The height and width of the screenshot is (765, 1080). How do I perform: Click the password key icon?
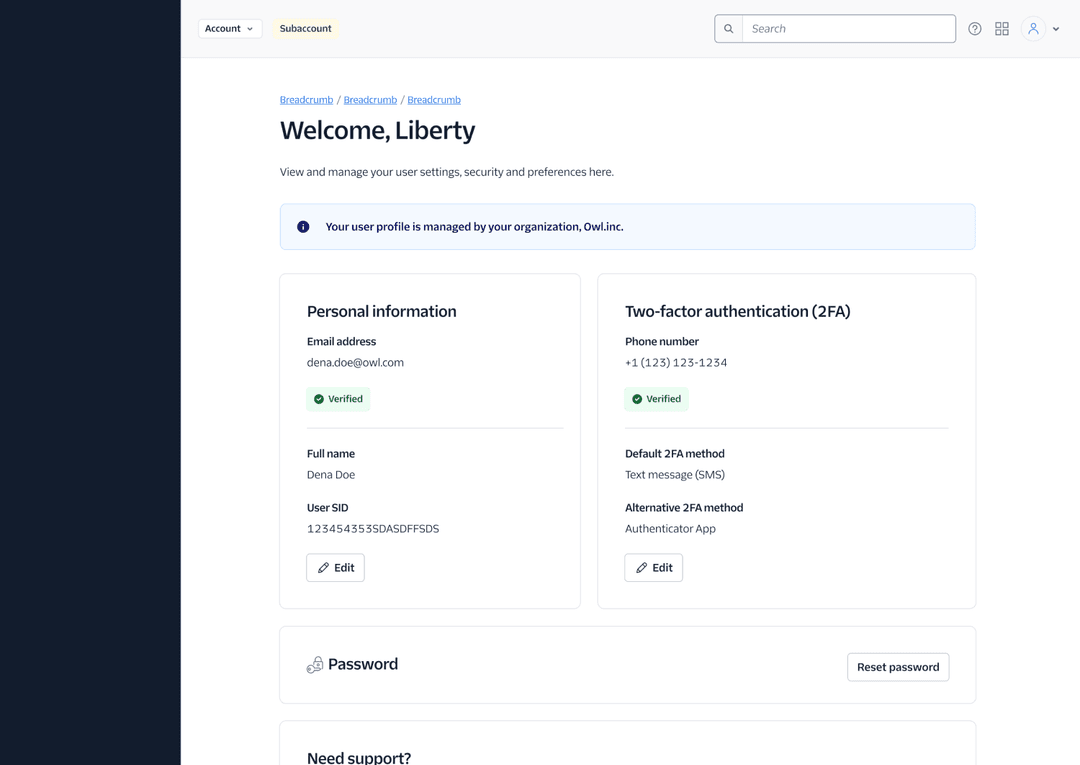(315, 665)
